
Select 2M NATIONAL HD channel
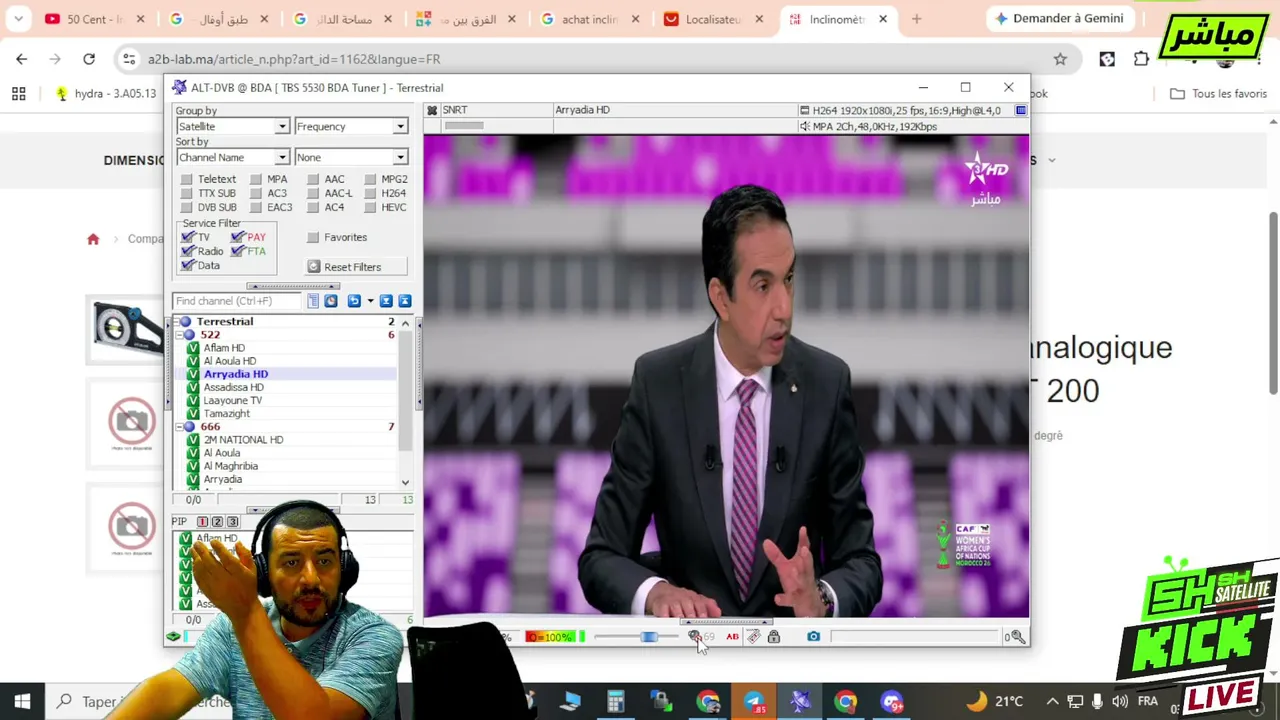[x=243, y=440]
